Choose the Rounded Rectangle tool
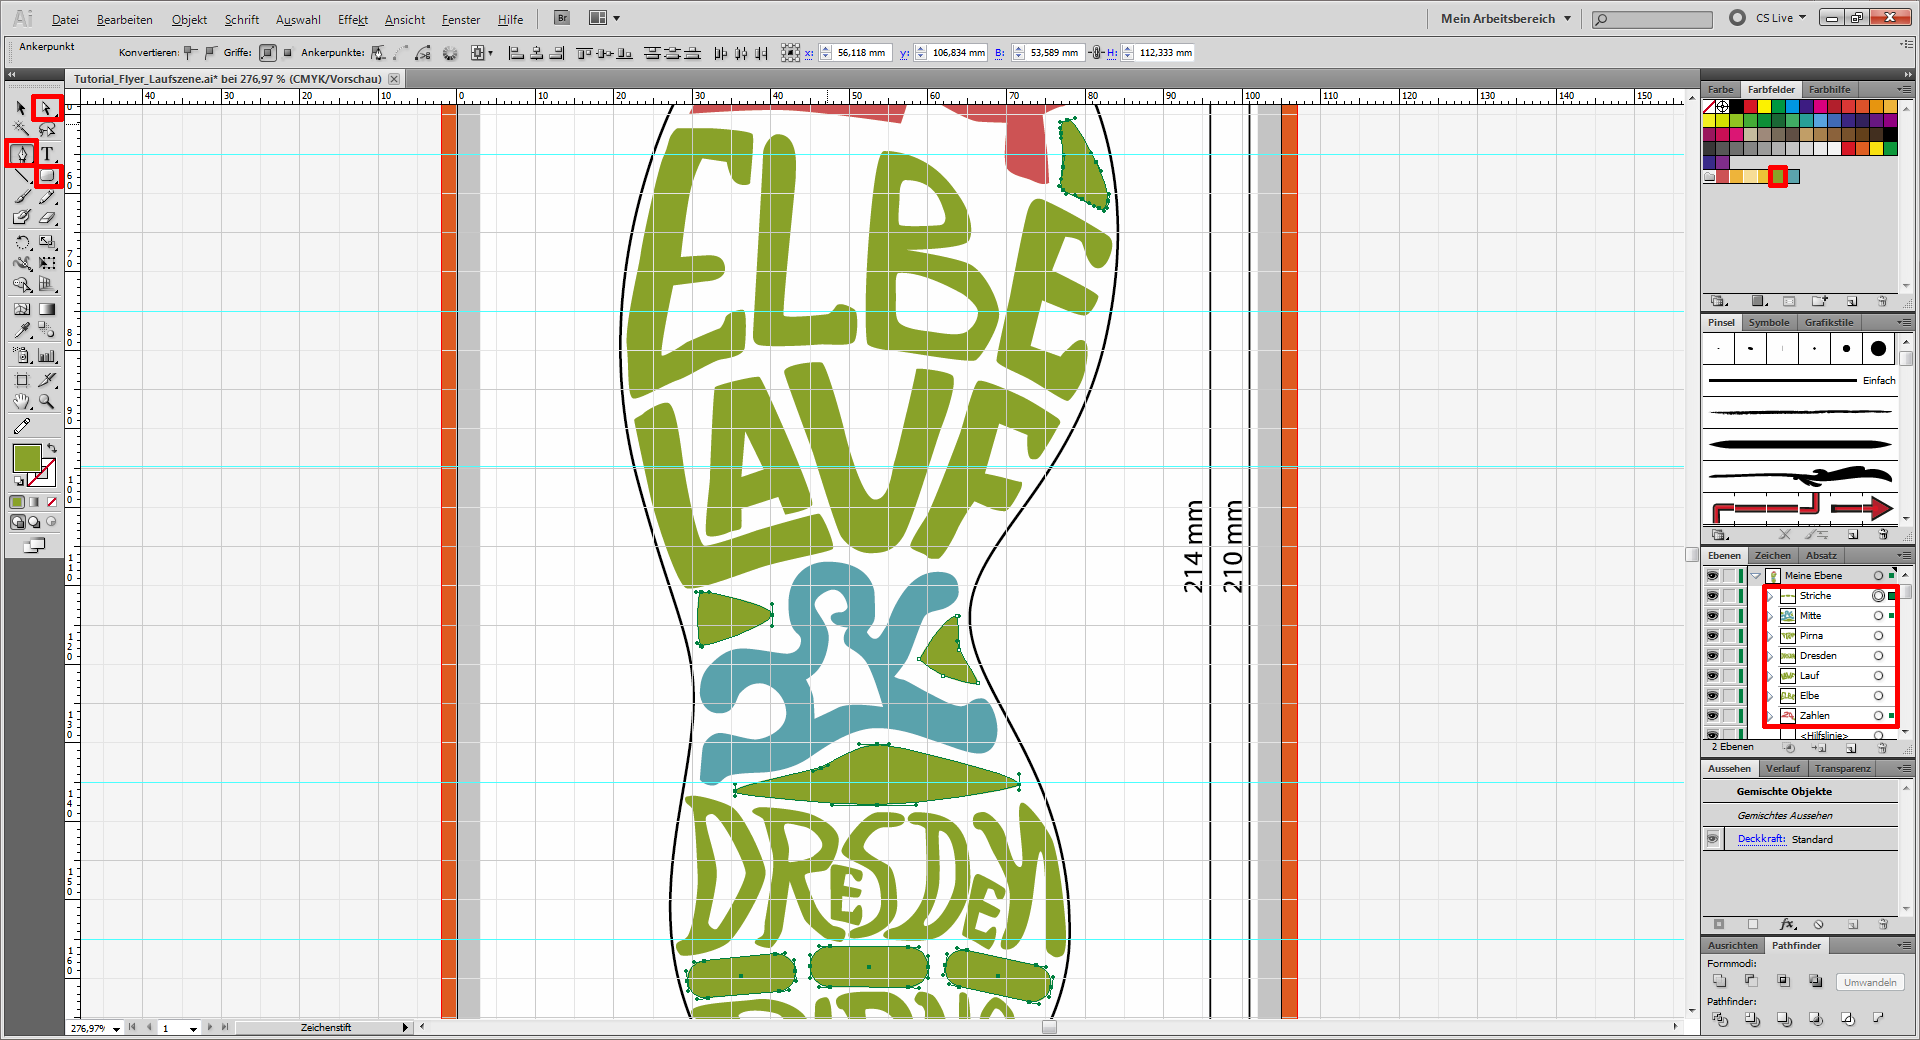The height and width of the screenshot is (1040, 1920). pyautogui.click(x=47, y=177)
